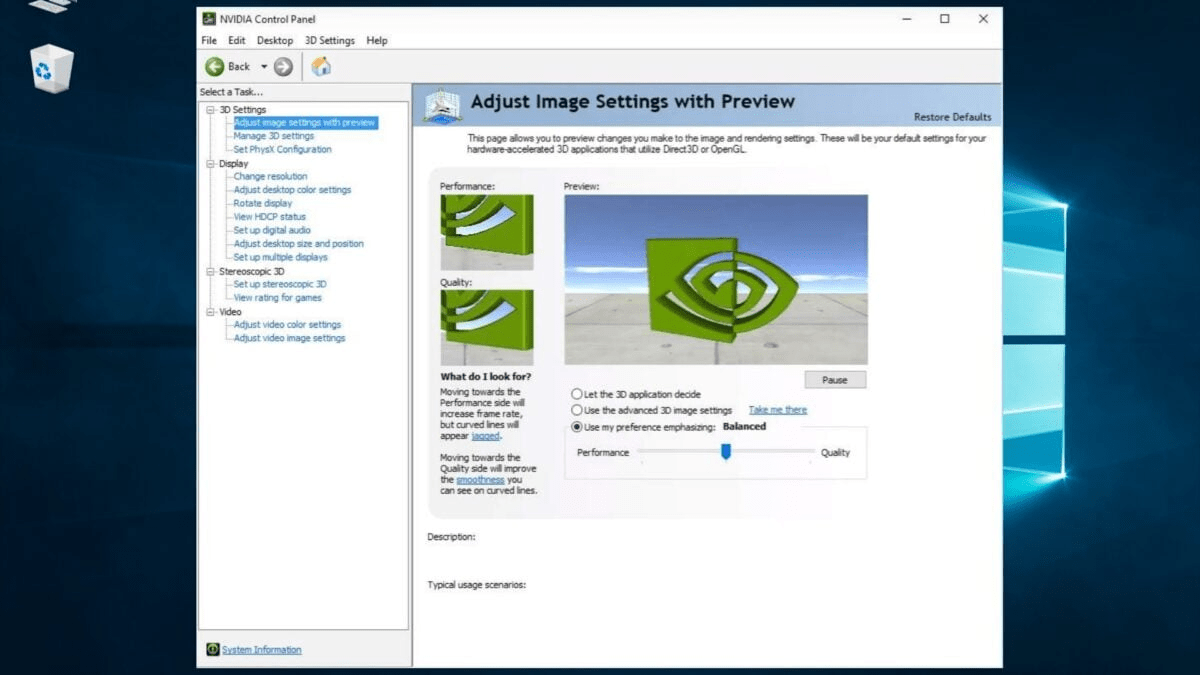Open the System Information link
This screenshot has height=675, width=1200.
click(x=261, y=650)
